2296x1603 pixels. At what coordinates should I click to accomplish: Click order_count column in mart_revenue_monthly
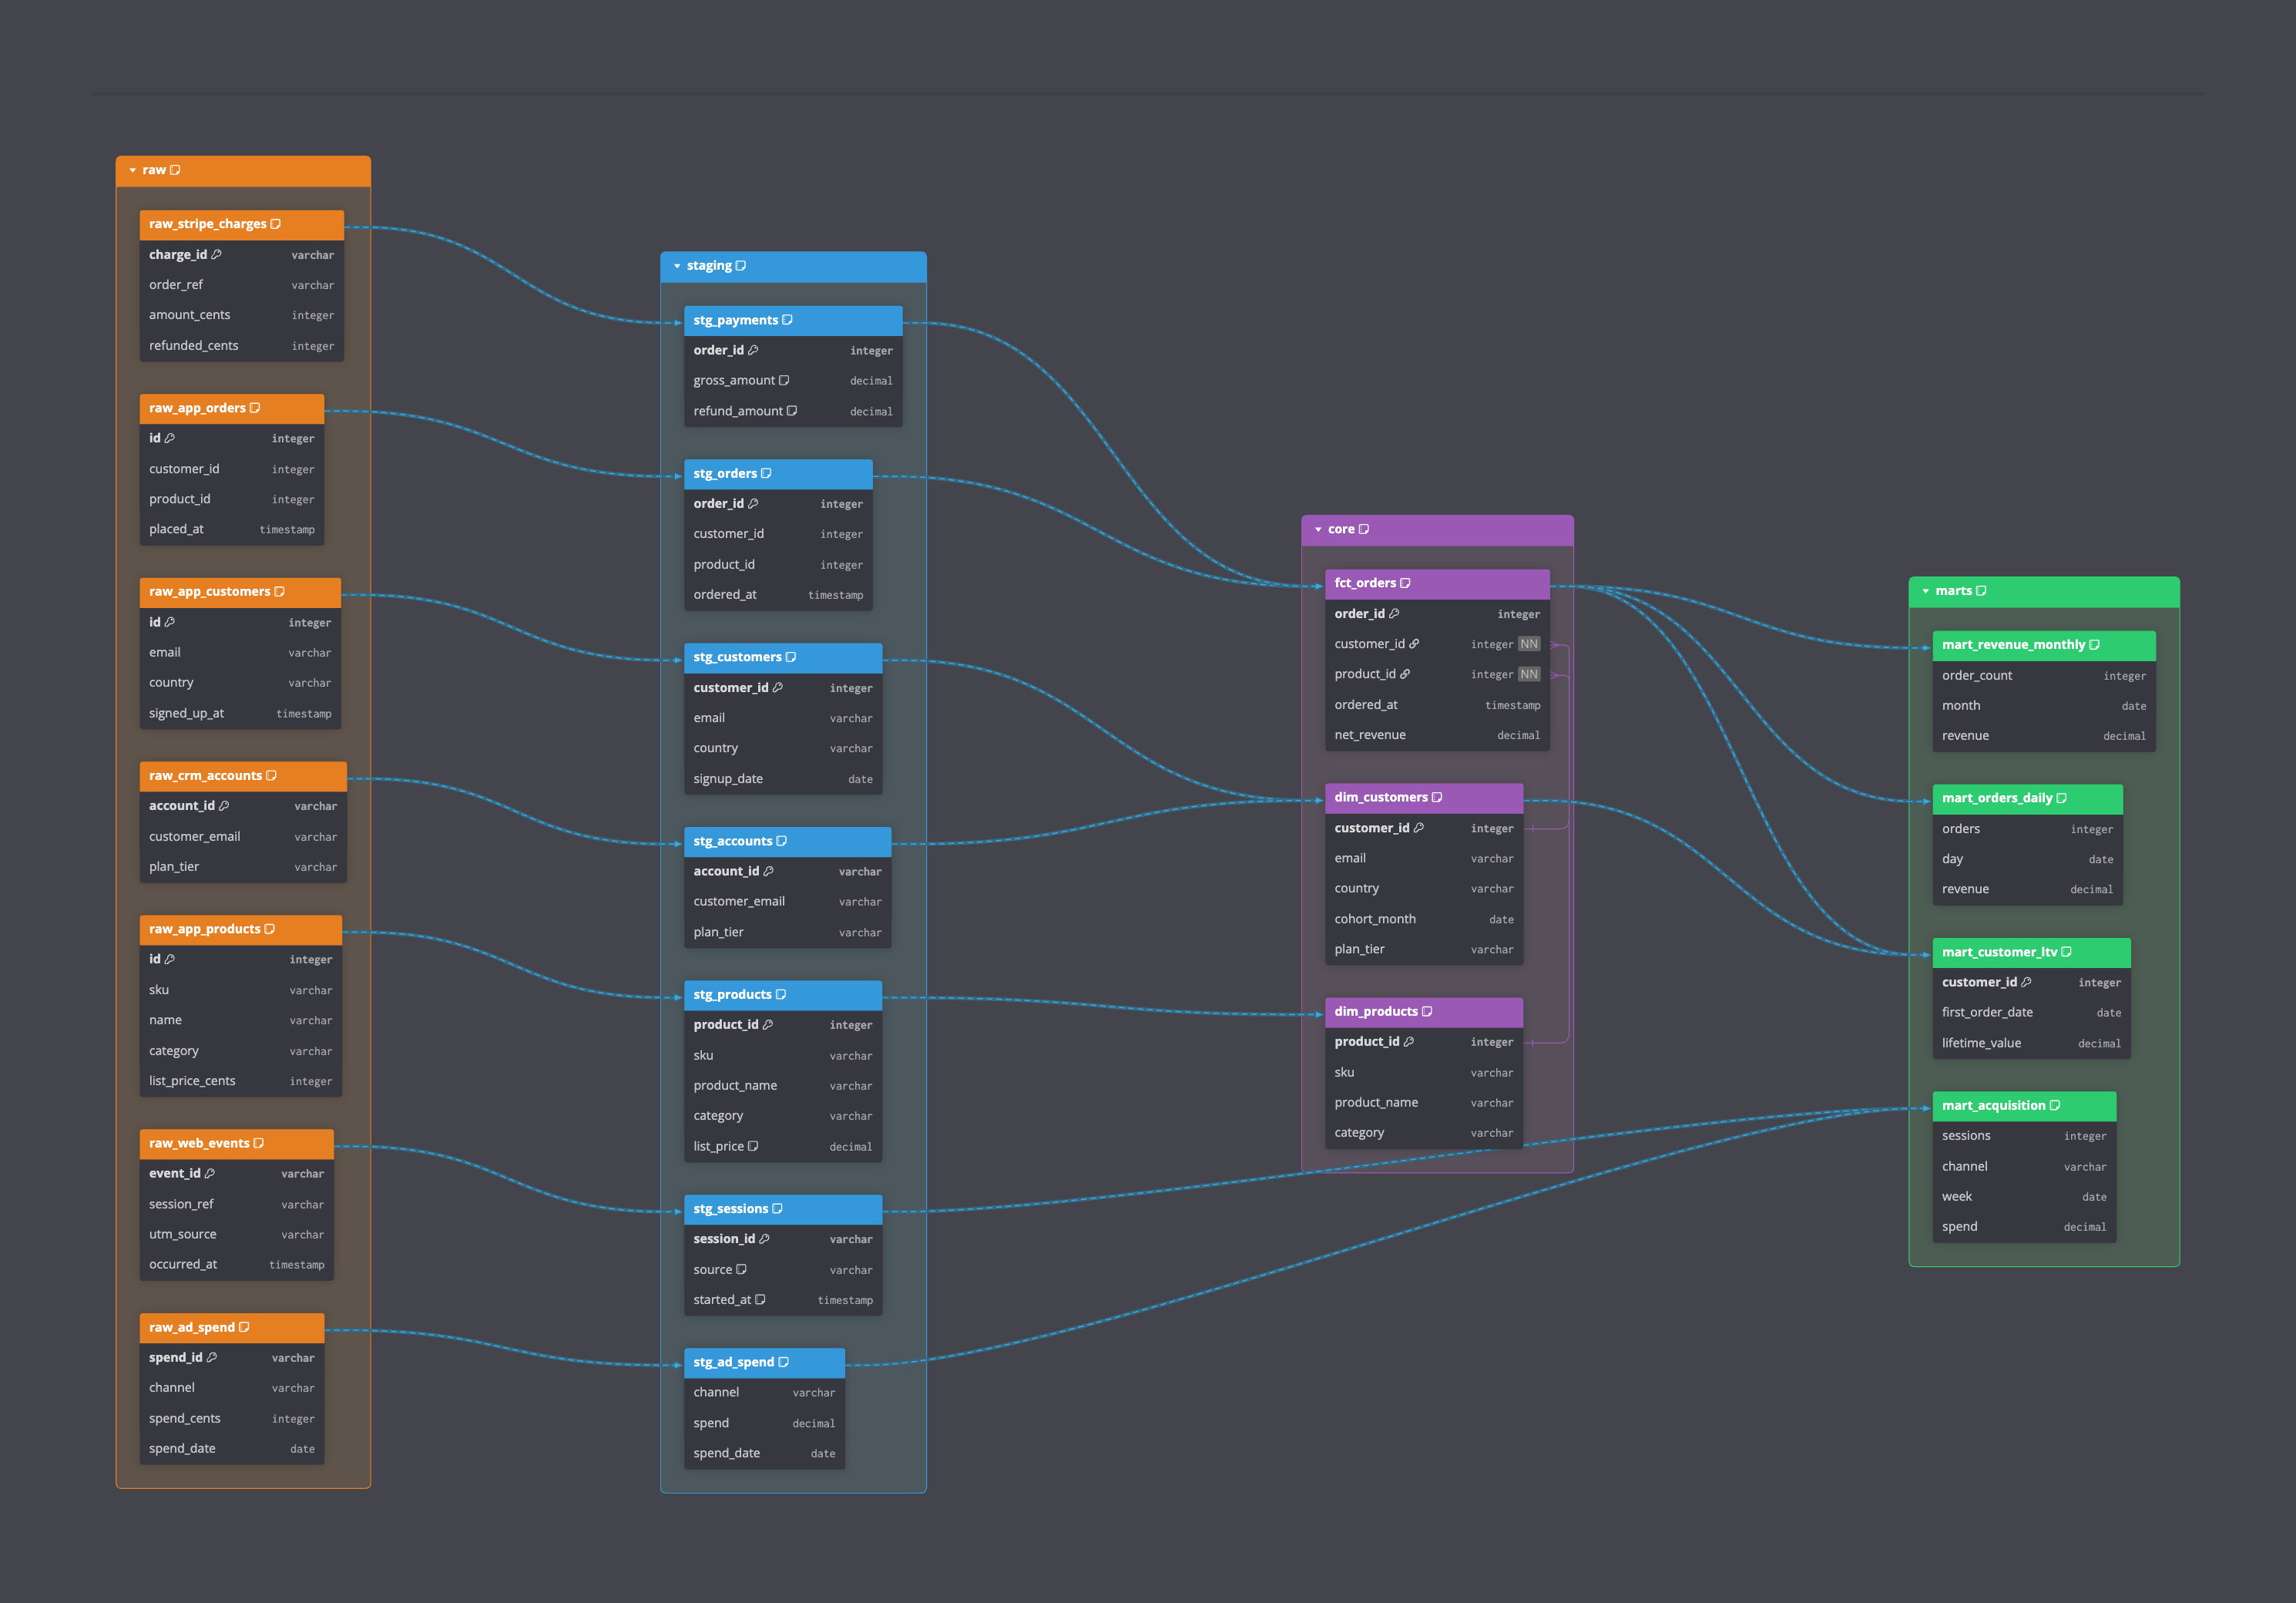(x=2044, y=676)
